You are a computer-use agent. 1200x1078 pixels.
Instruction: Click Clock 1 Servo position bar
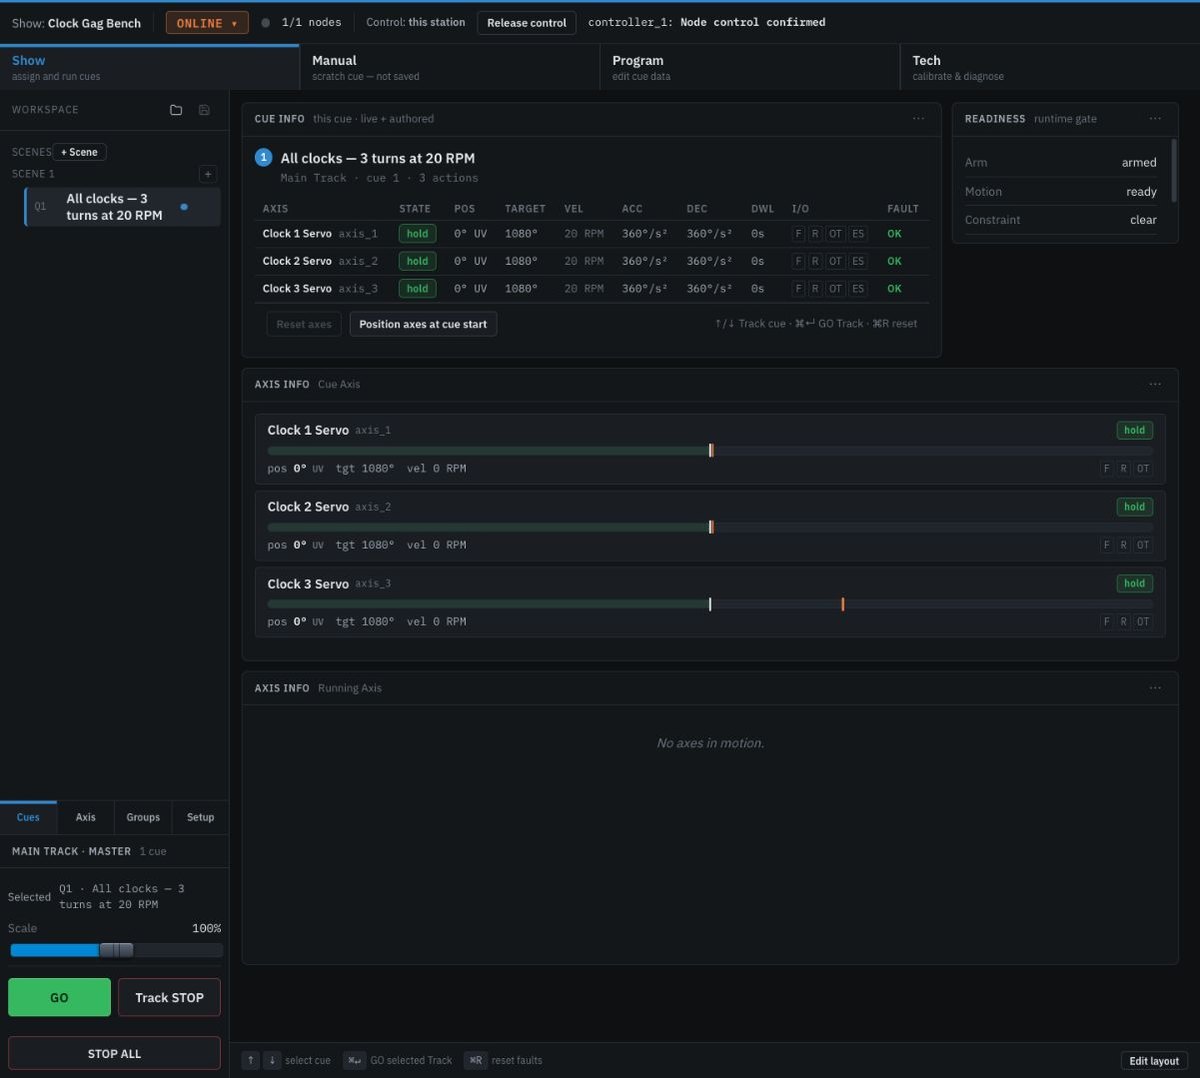(x=710, y=451)
